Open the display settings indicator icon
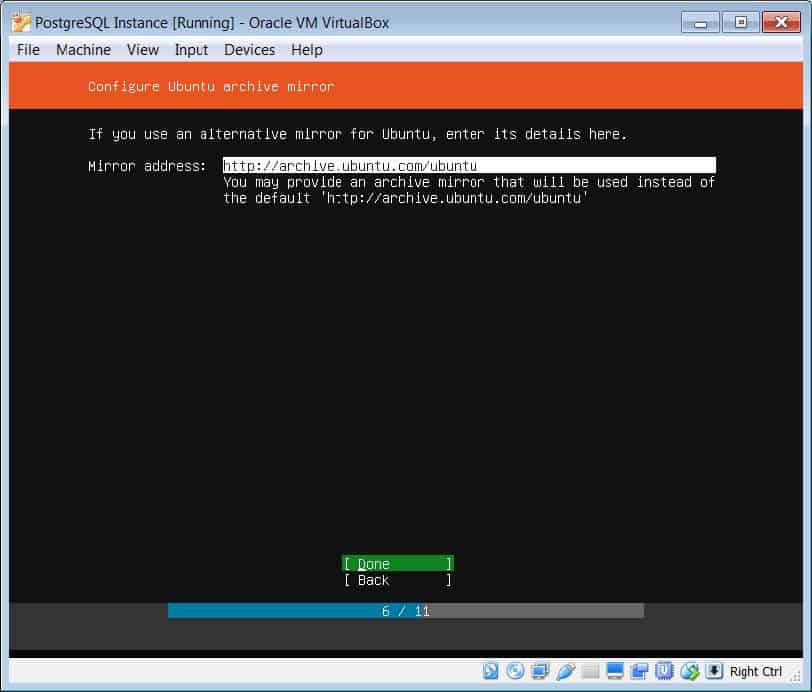This screenshot has width=812, height=692. coord(614,671)
